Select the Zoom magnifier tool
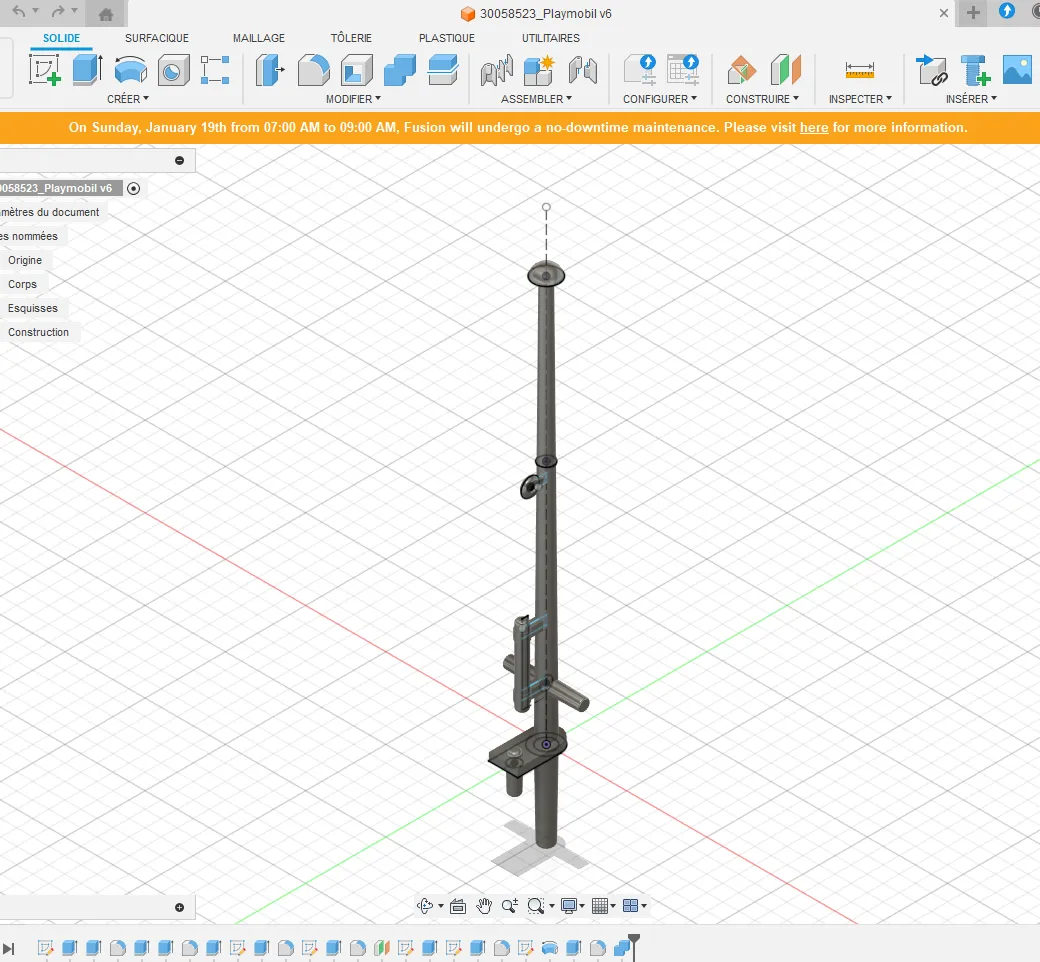The width and height of the screenshot is (1040, 962). point(509,906)
